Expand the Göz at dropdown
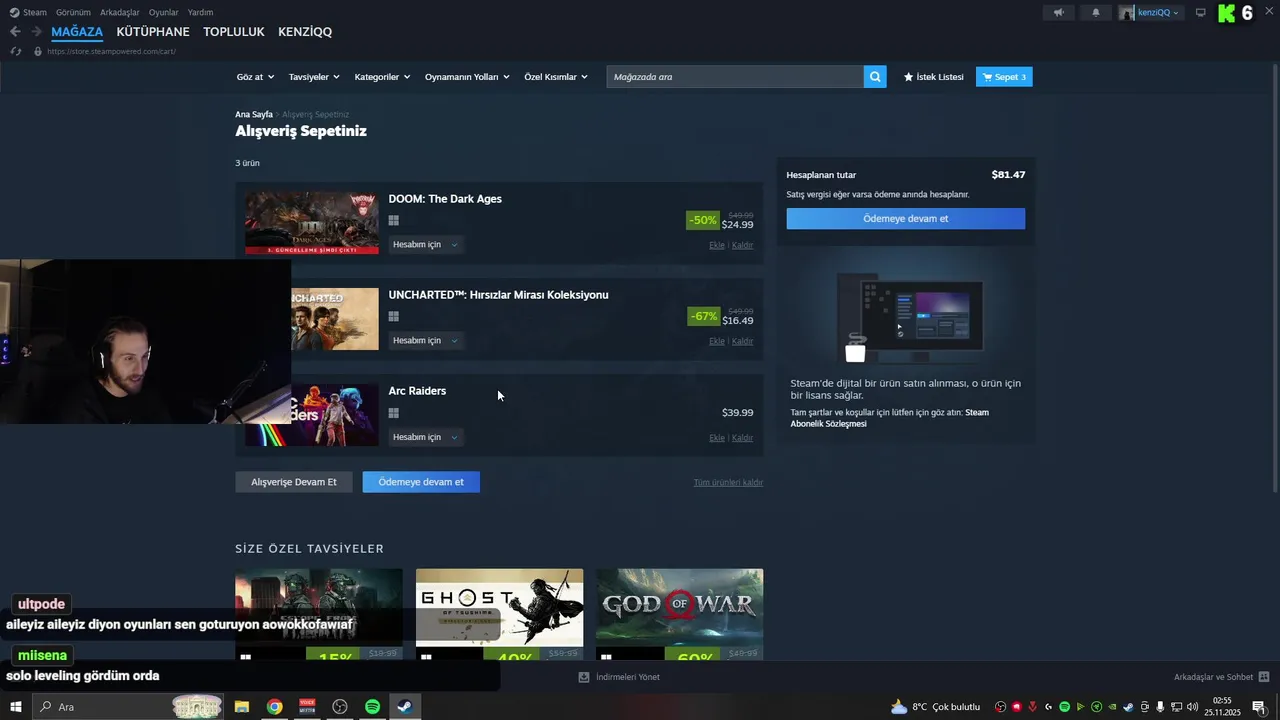This screenshot has height=720, width=1280. click(255, 77)
